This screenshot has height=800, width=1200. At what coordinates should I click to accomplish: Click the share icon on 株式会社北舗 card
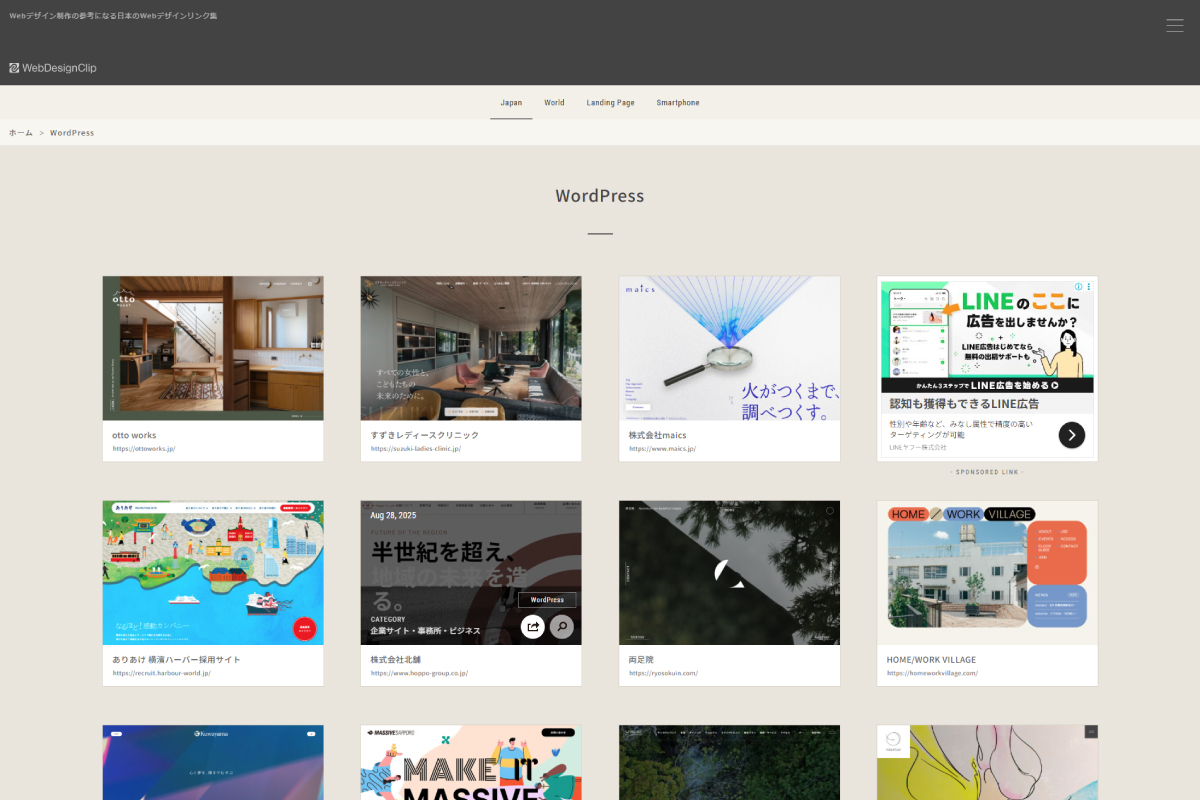click(x=533, y=627)
